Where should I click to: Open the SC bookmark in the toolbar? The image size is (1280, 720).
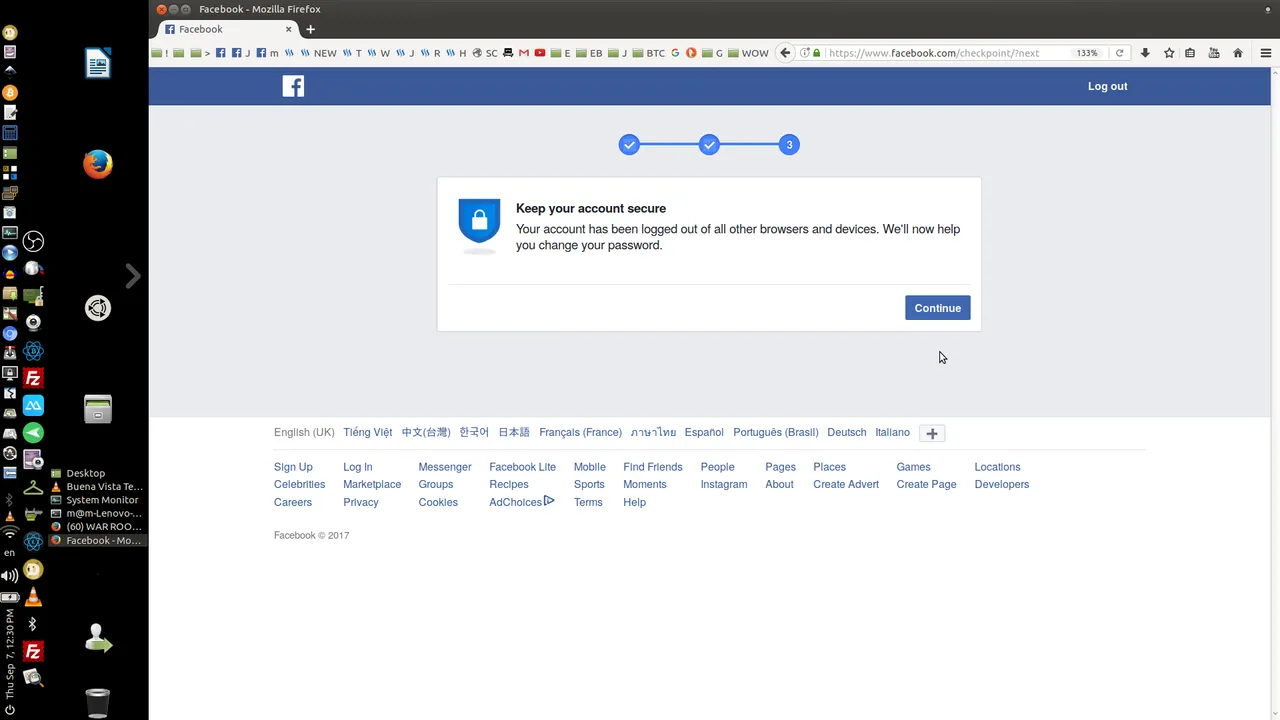click(485, 53)
